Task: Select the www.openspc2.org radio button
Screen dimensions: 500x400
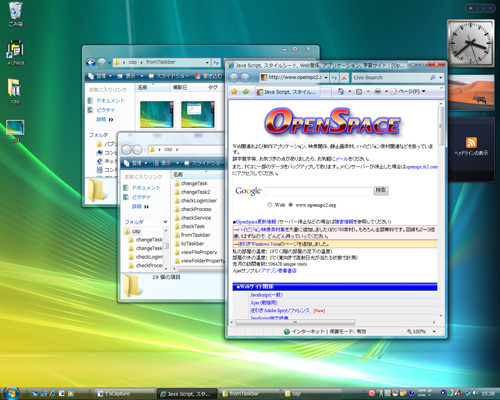Action: 290,205
